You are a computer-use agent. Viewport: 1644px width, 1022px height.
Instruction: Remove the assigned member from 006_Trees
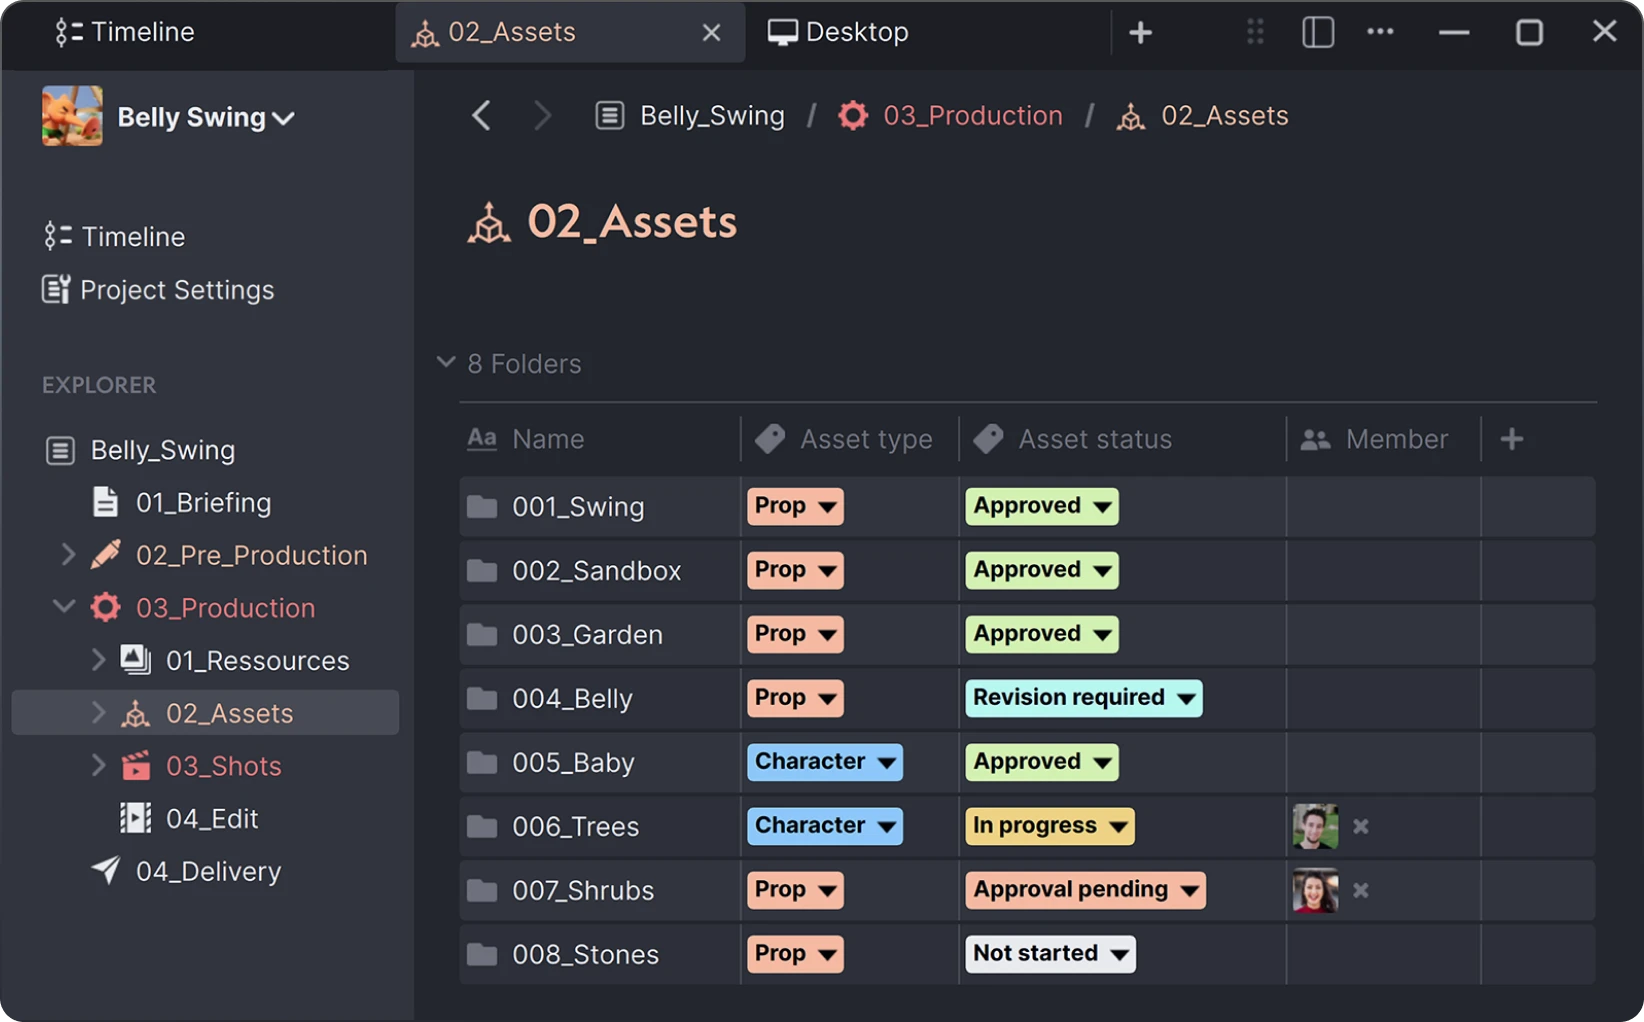(1361, 827)
